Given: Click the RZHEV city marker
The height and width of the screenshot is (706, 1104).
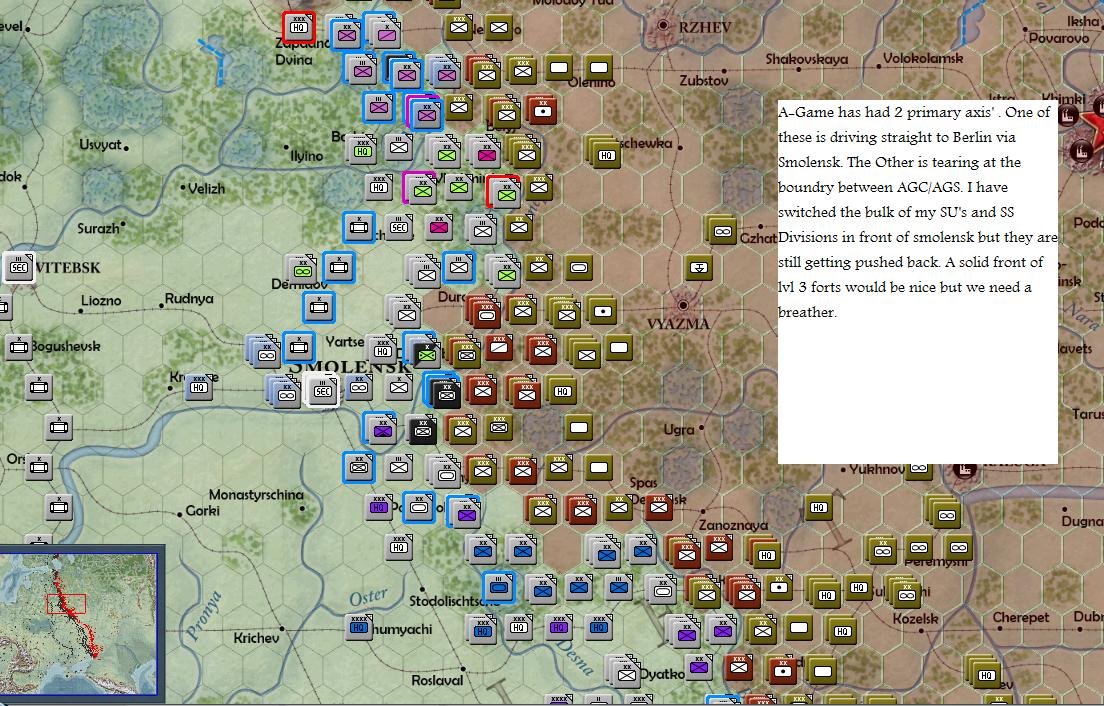Looking at the screenshot, I should 663,25.
